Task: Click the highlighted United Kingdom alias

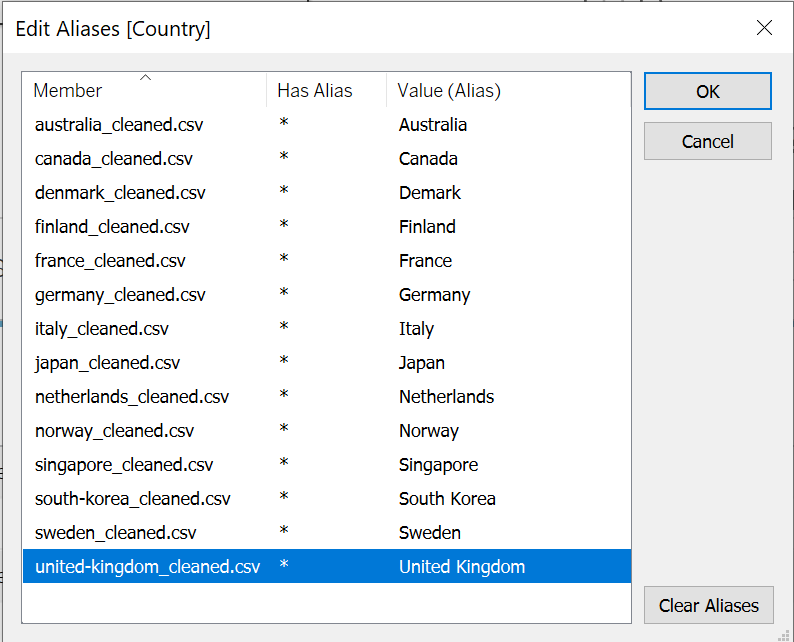Action: point(461,567)
